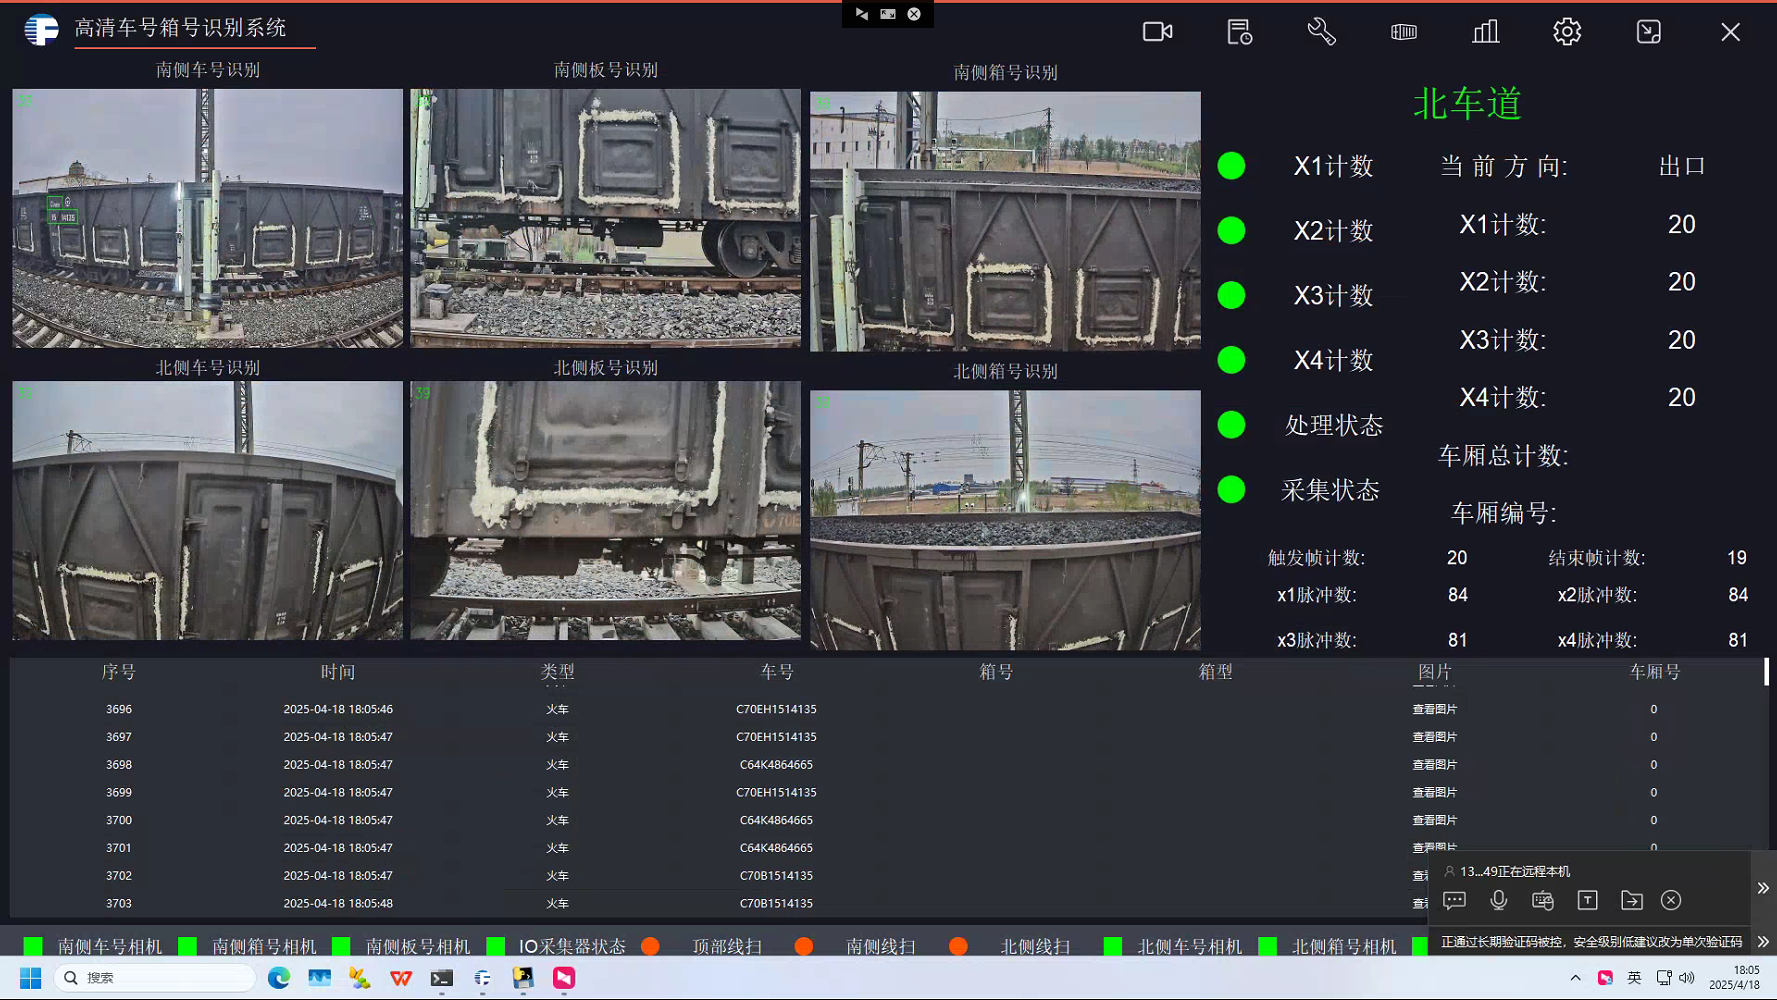This screenshot has width=1777, height=1000.
Task: Open the terminal app in the taskbar
Action: pos(441,978)
